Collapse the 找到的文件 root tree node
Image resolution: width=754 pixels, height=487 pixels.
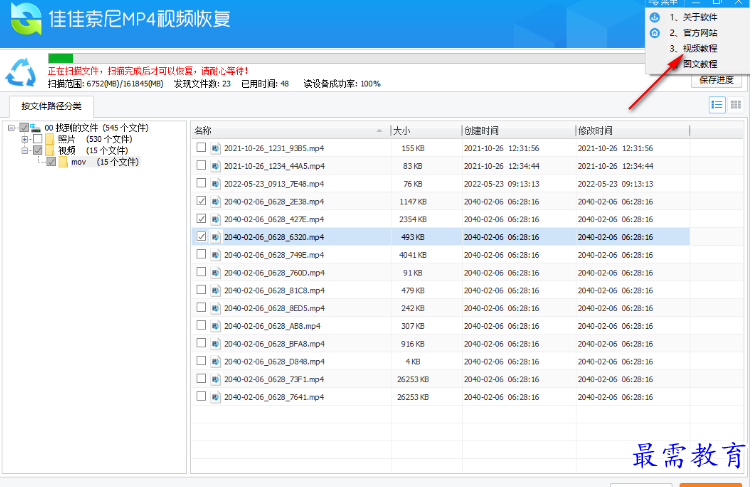click(x=12, y=128)
